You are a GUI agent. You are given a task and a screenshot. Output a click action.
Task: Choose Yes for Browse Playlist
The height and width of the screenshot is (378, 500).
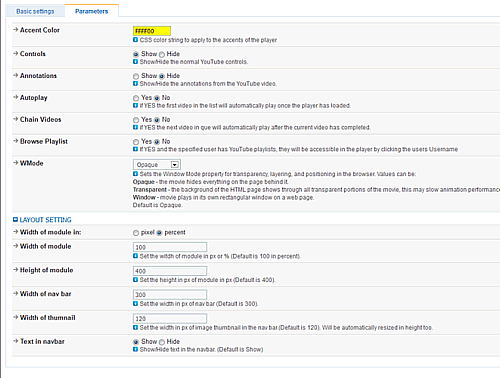(136, 142)
